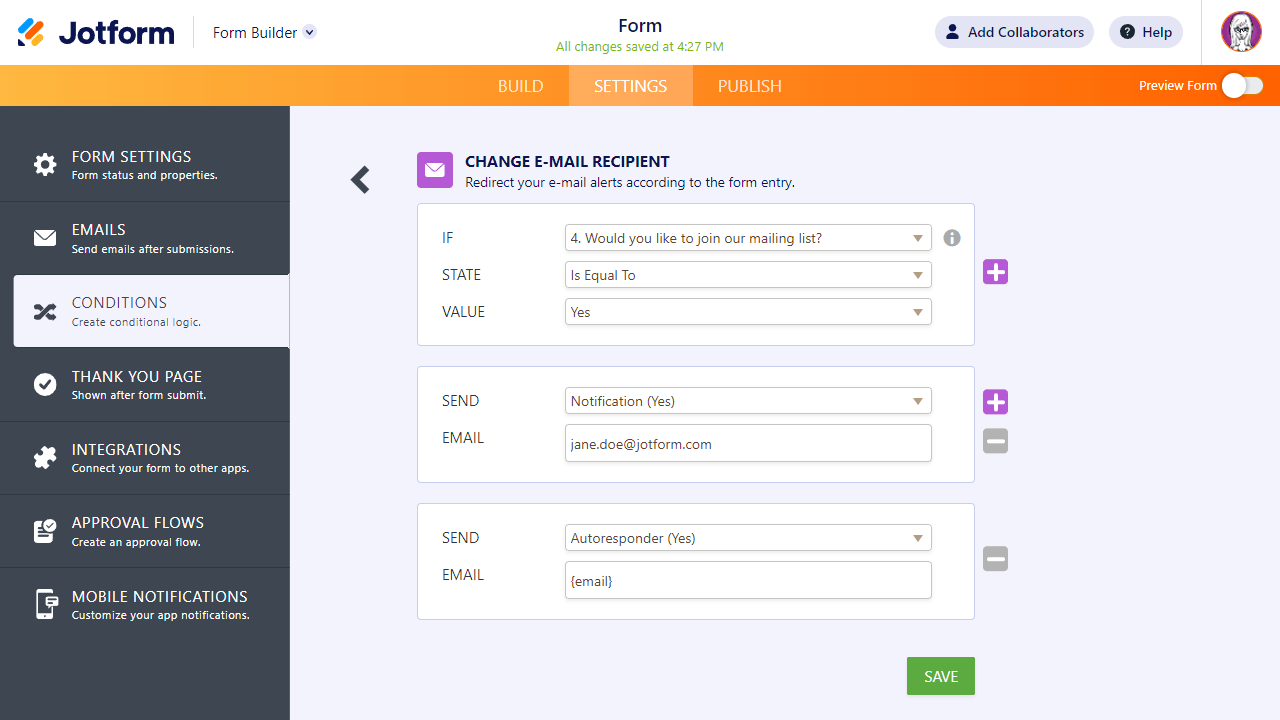Remove the Autoresponder (Yes) send action

tap(995, 559)
